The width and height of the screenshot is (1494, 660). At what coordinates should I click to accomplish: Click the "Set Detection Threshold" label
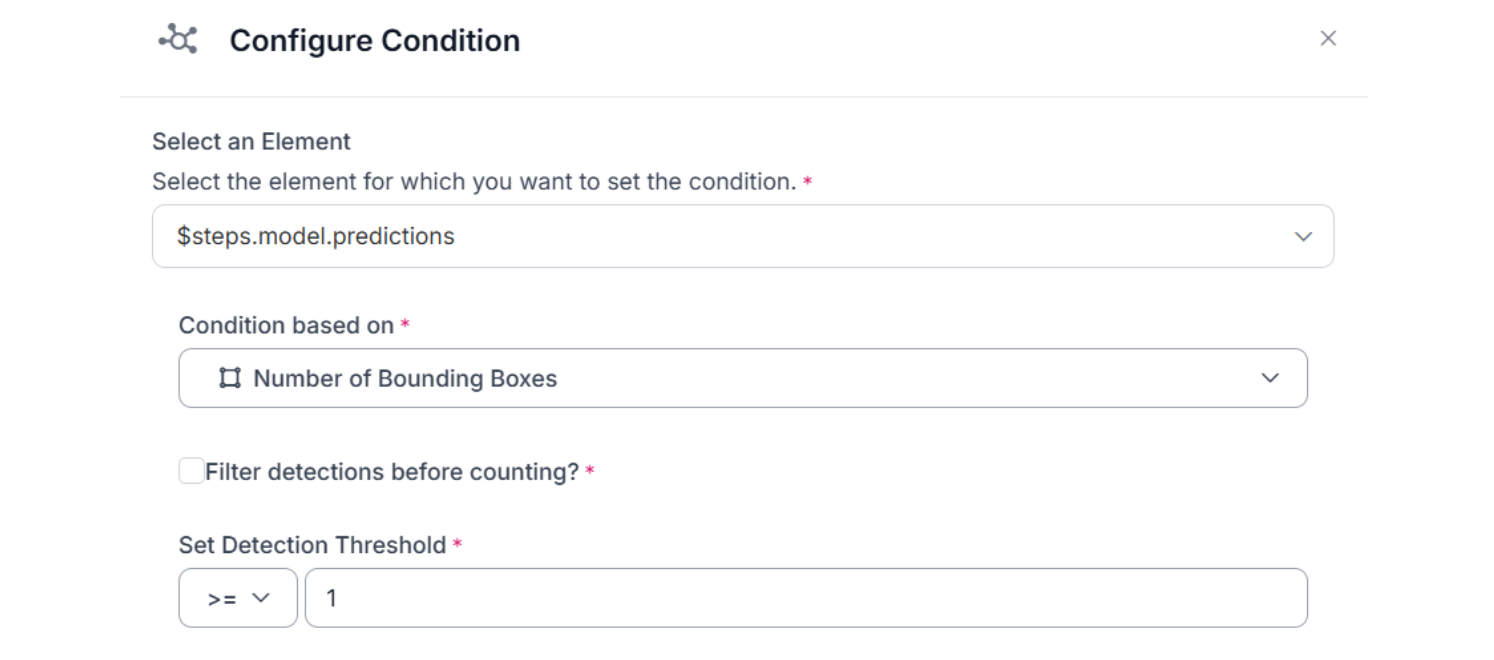[312, 545]
